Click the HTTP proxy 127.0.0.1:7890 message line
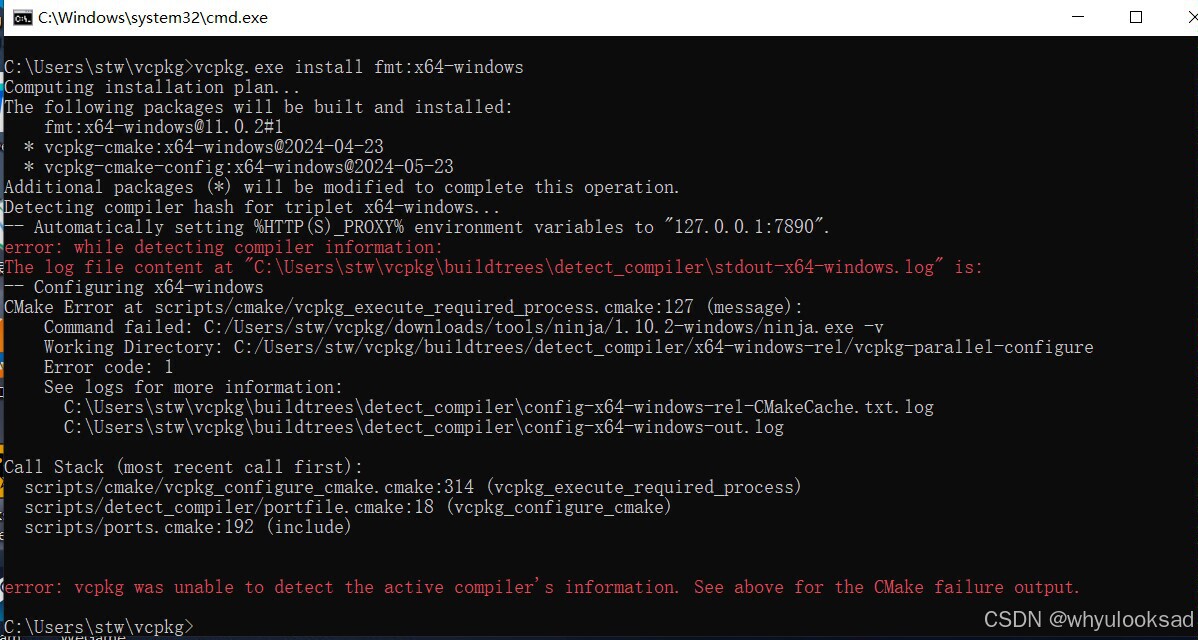The image size is (1198, 640). [415, 227]
